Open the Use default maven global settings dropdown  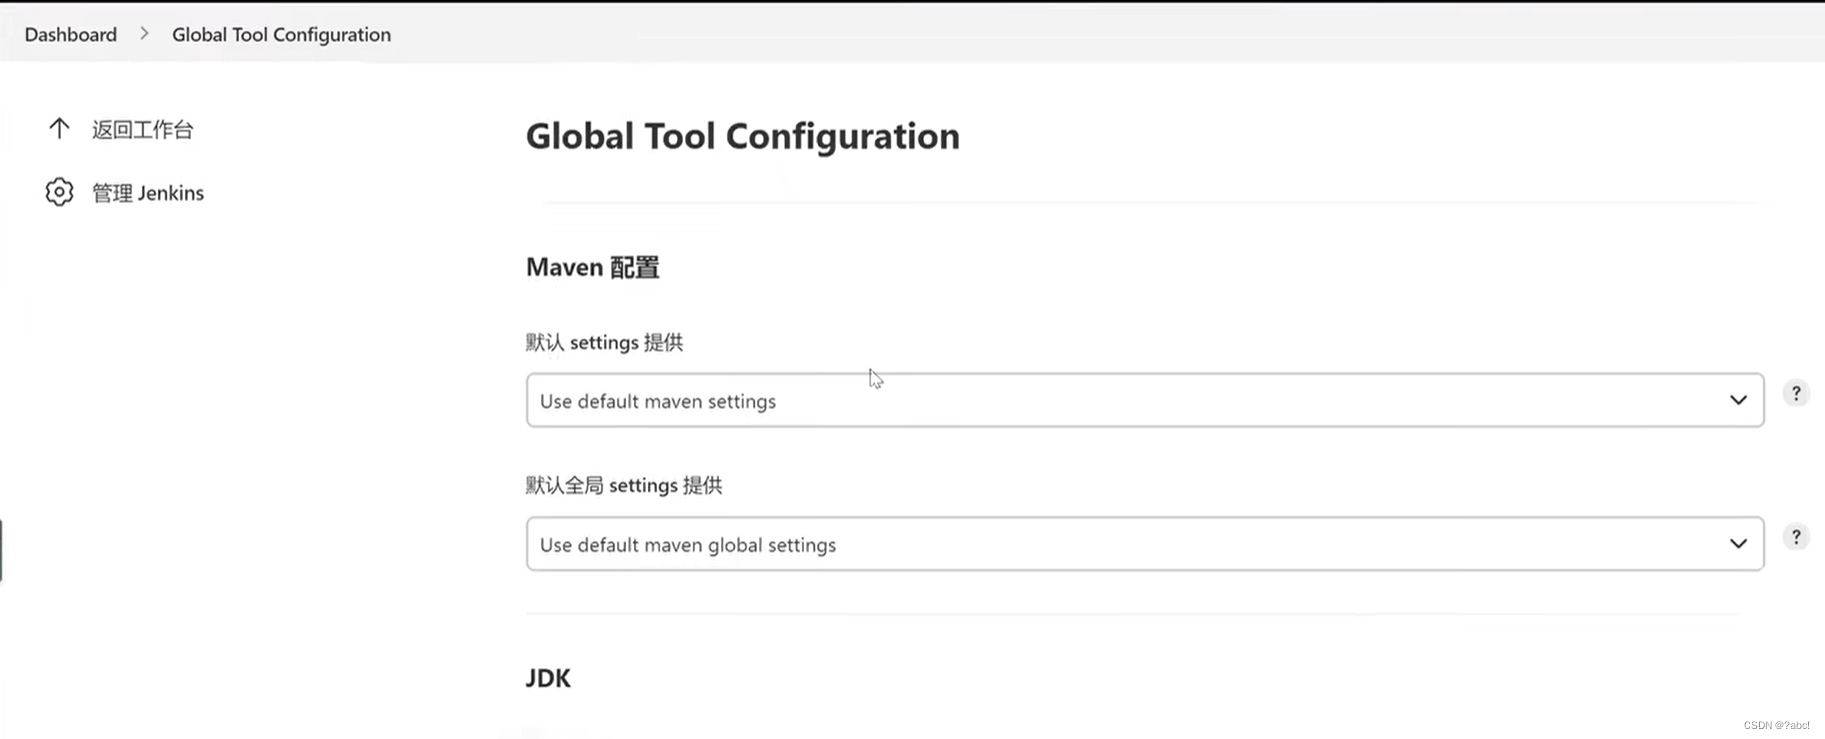tap(1145, 544)
